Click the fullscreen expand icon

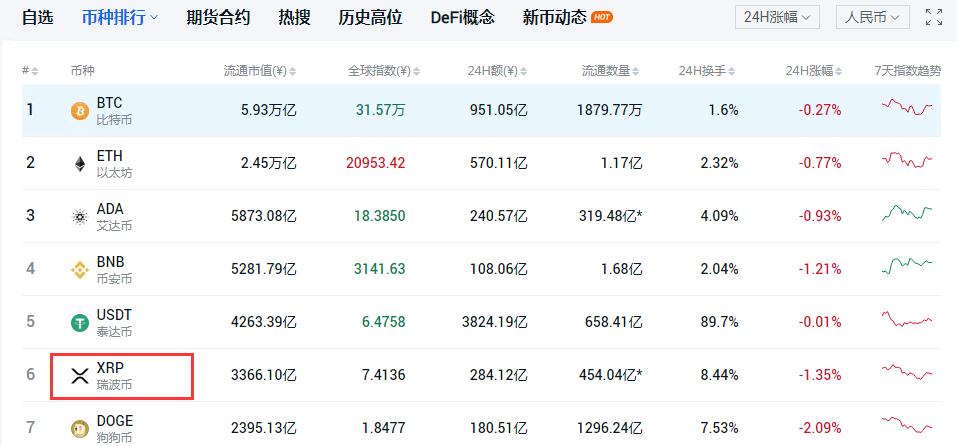tap(933, 17)
